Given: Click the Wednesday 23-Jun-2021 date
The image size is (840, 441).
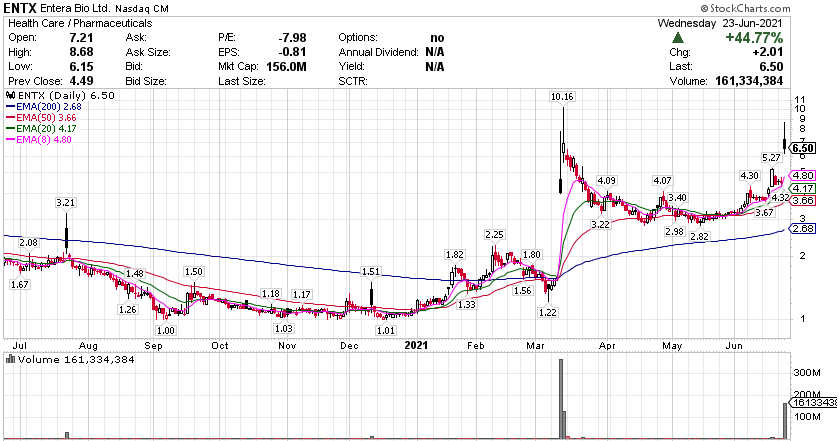Looking at the screenshot, I should pyautogui.click(x=720, y=23).
